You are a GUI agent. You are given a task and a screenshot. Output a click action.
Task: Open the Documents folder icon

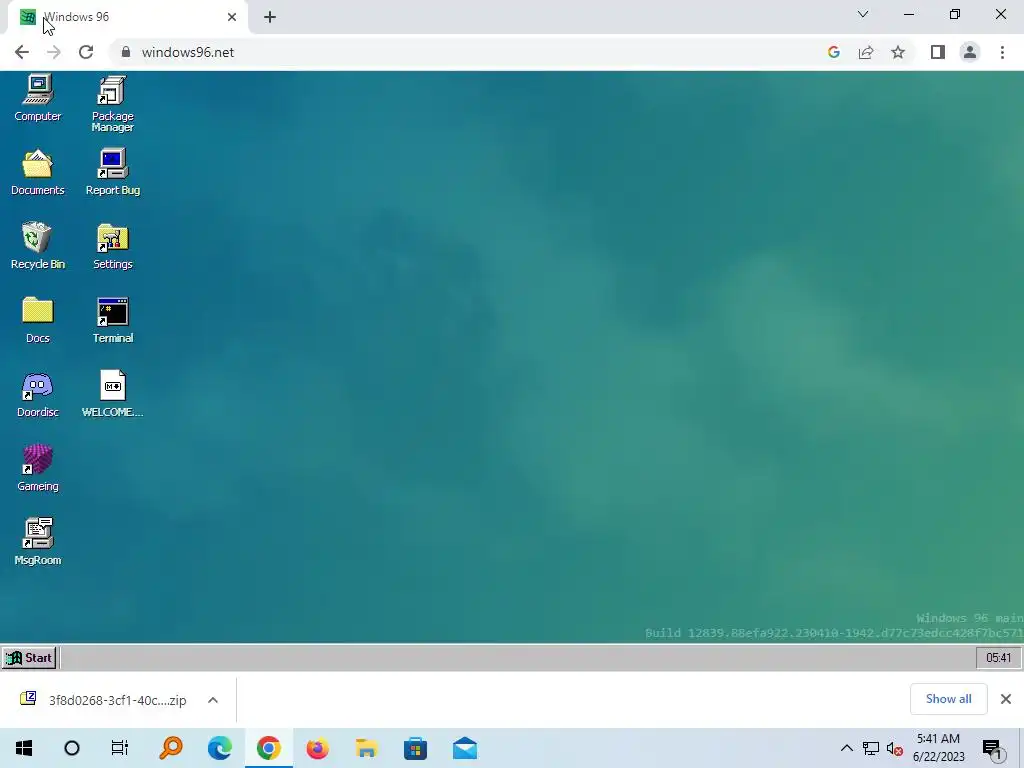click(38, 172)
